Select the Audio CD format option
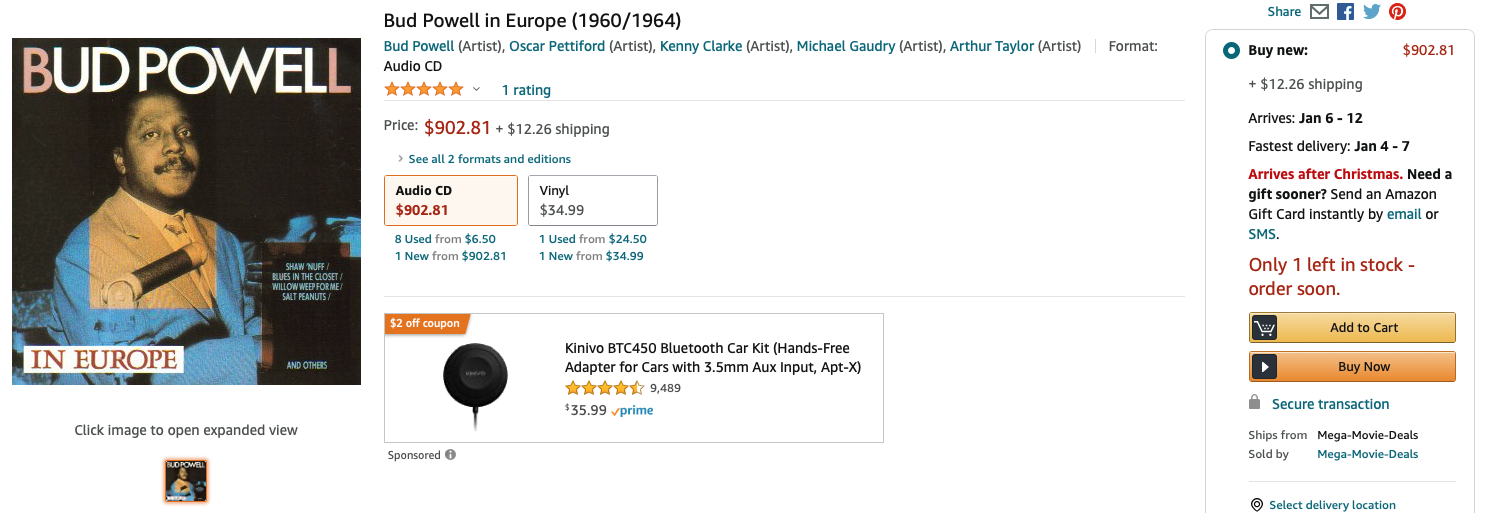 (x=450, y=200)
